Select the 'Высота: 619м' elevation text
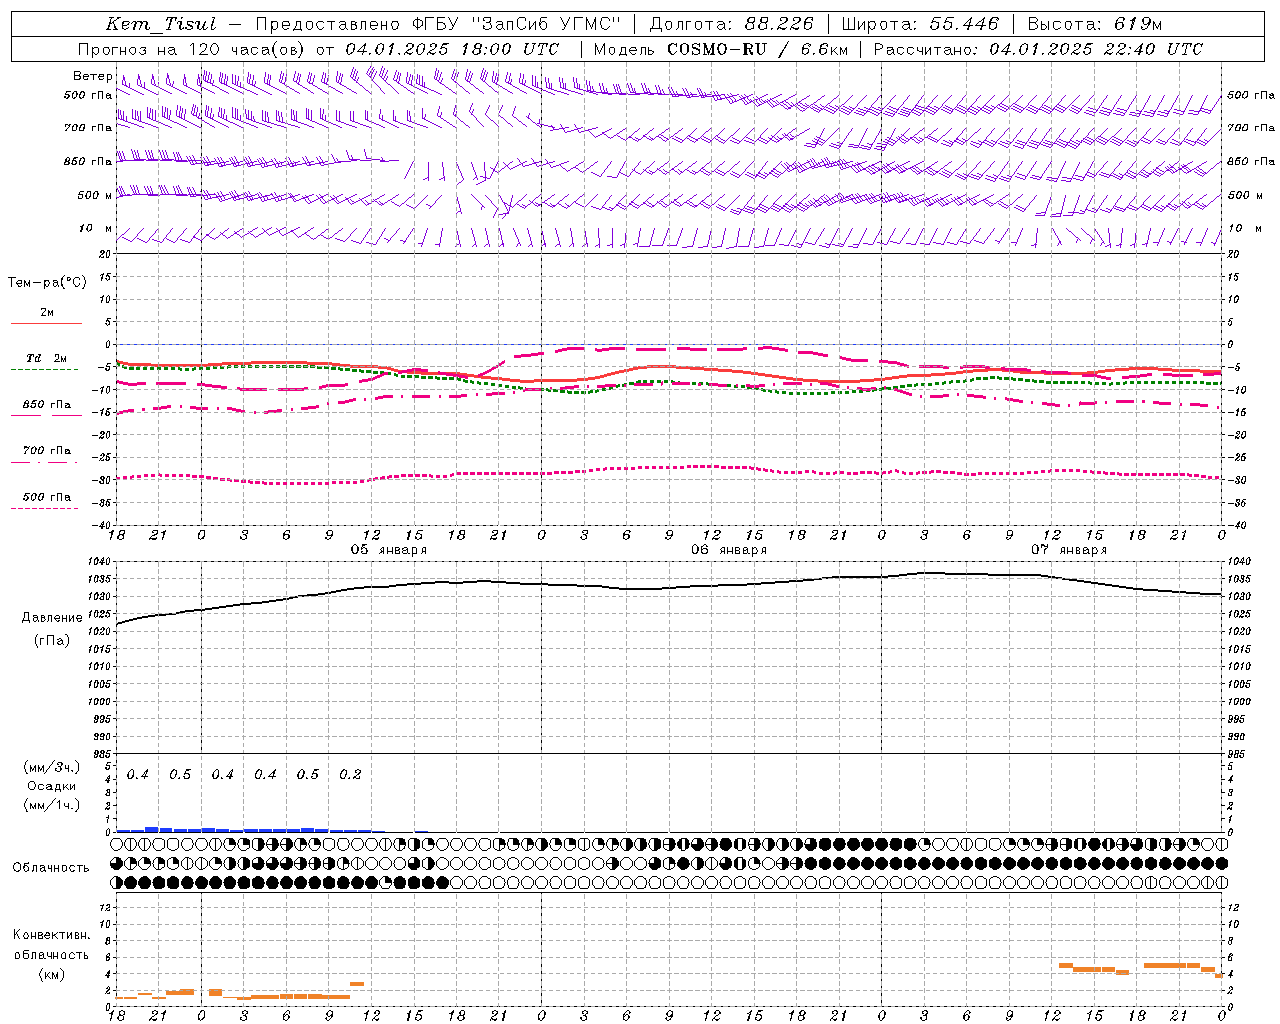 1095,25
